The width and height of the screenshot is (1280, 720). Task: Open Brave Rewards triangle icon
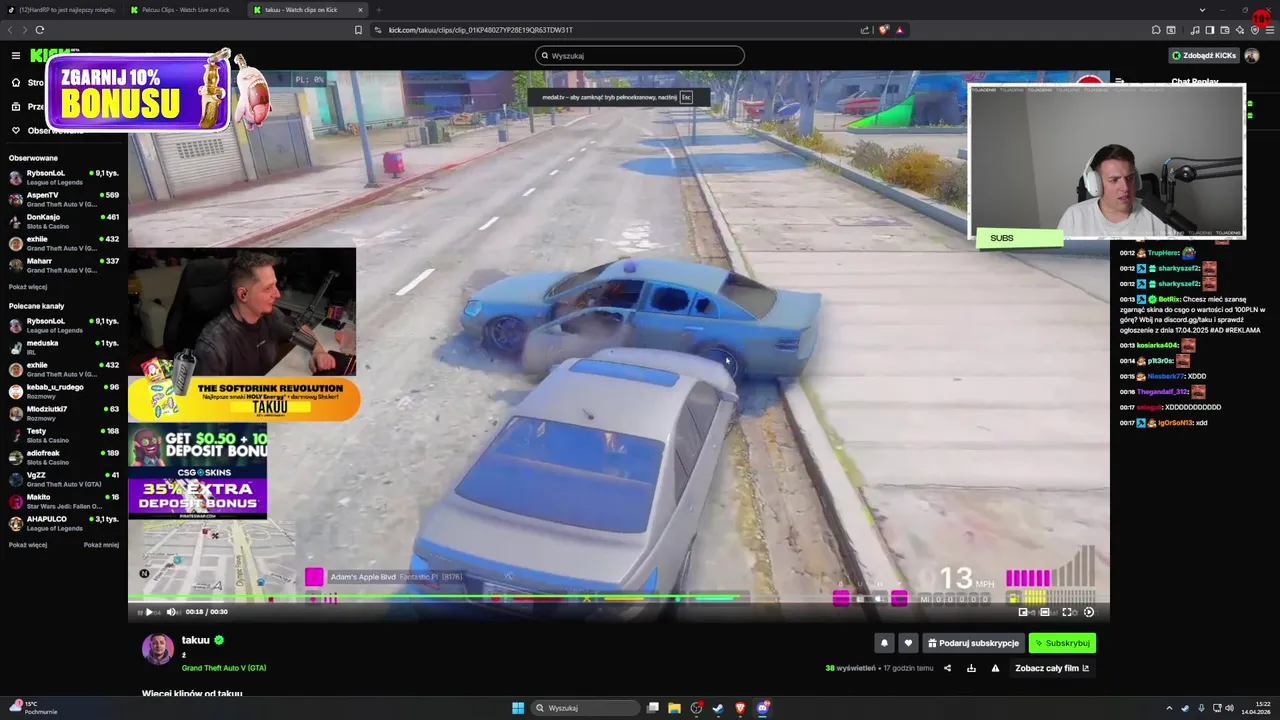(900, 30)
